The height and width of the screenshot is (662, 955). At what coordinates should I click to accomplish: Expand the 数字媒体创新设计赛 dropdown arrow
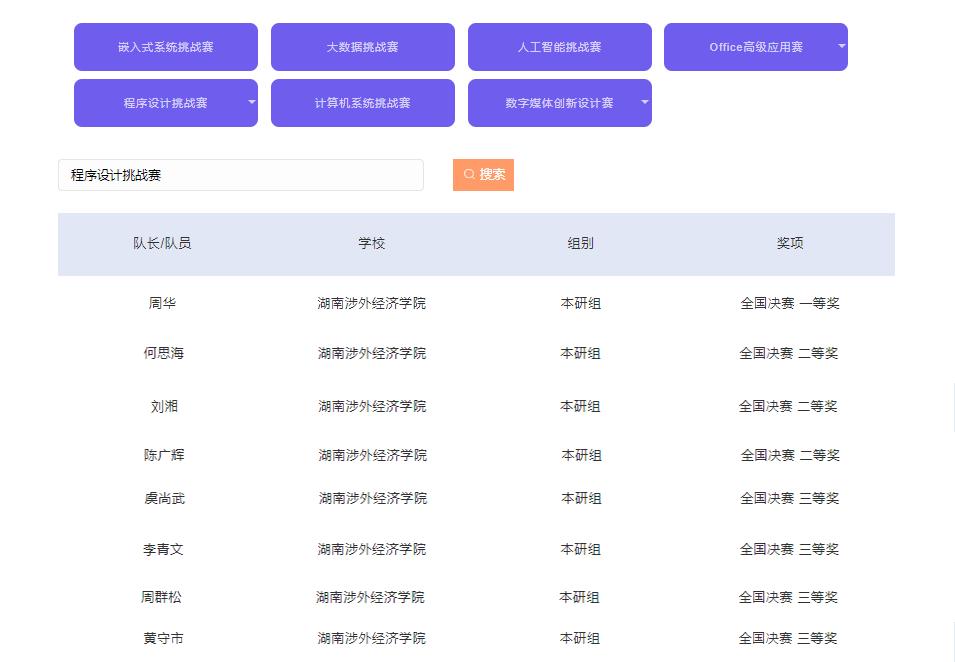pyautogui.click(x=645, y=102)
